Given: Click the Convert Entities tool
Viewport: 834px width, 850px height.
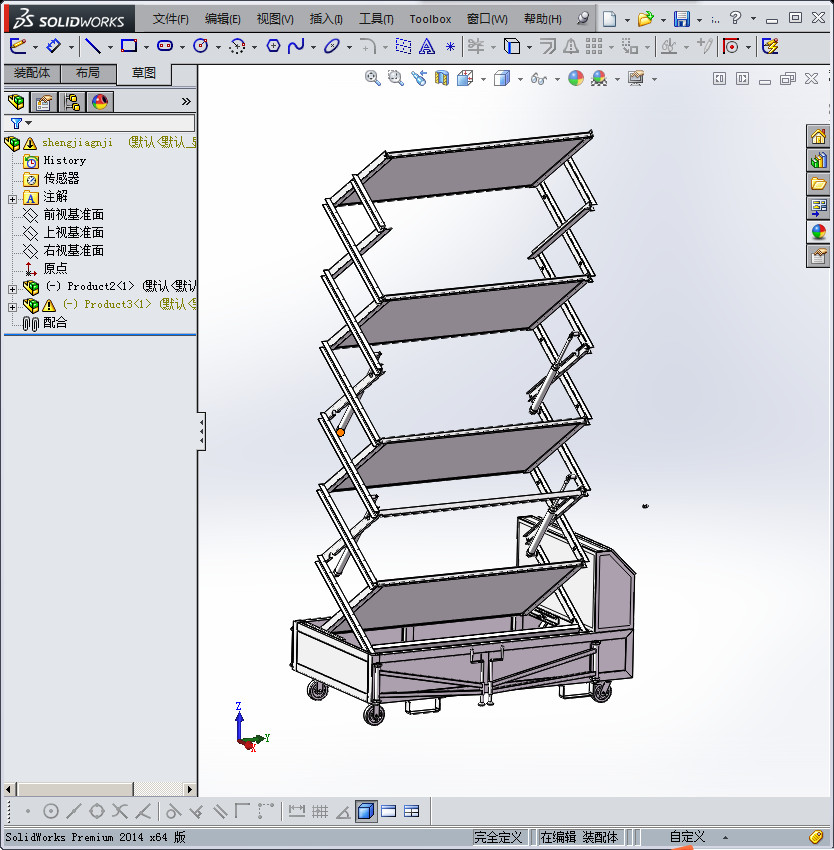Looking at the screenshot, I should coord(512,46).
